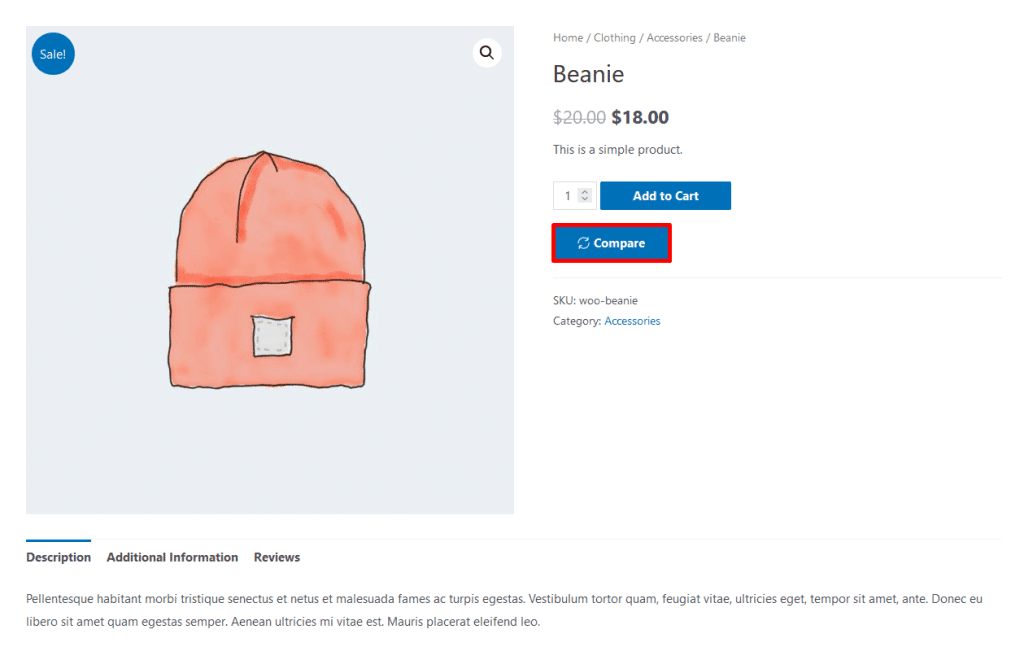Show the Reviews tab
Image resolution: width=1024 pixels, height=660 pixels.
[x=277, y=557]
